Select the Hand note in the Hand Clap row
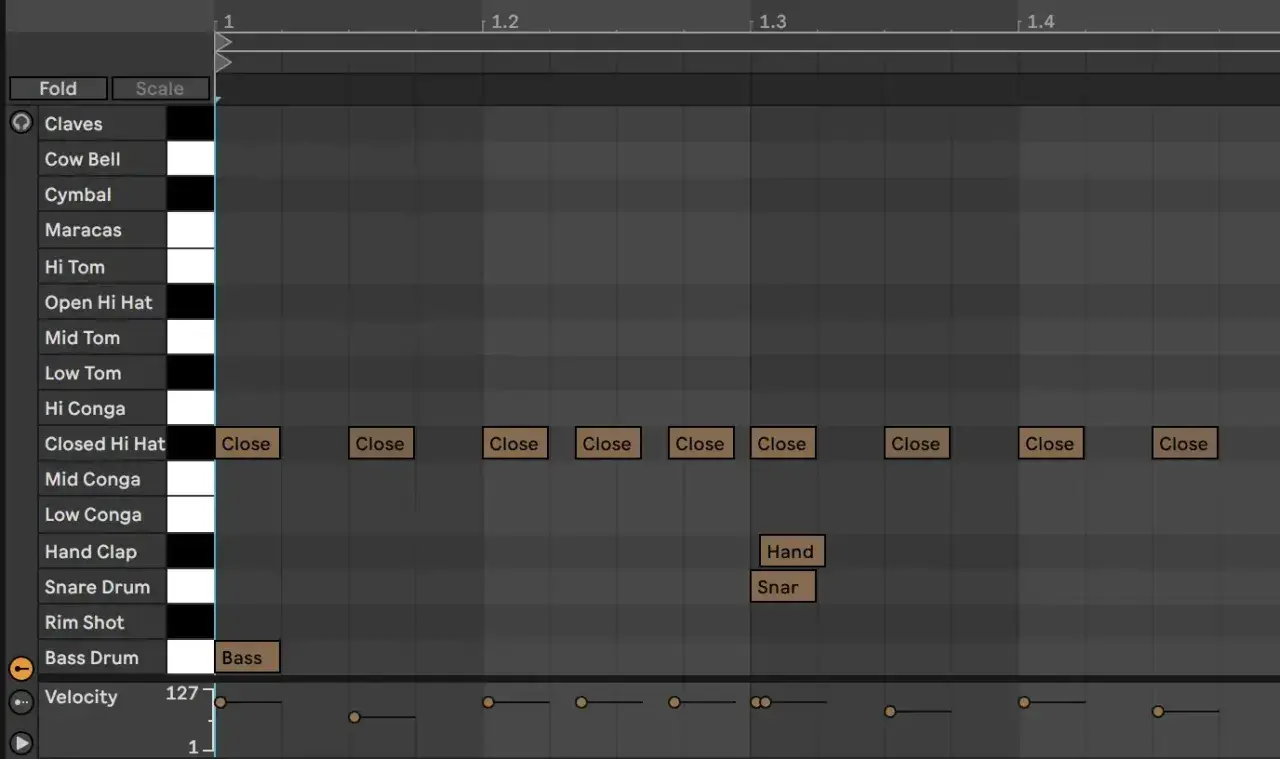The height and width of the screenshot is (759, 1280). [792, 551]
